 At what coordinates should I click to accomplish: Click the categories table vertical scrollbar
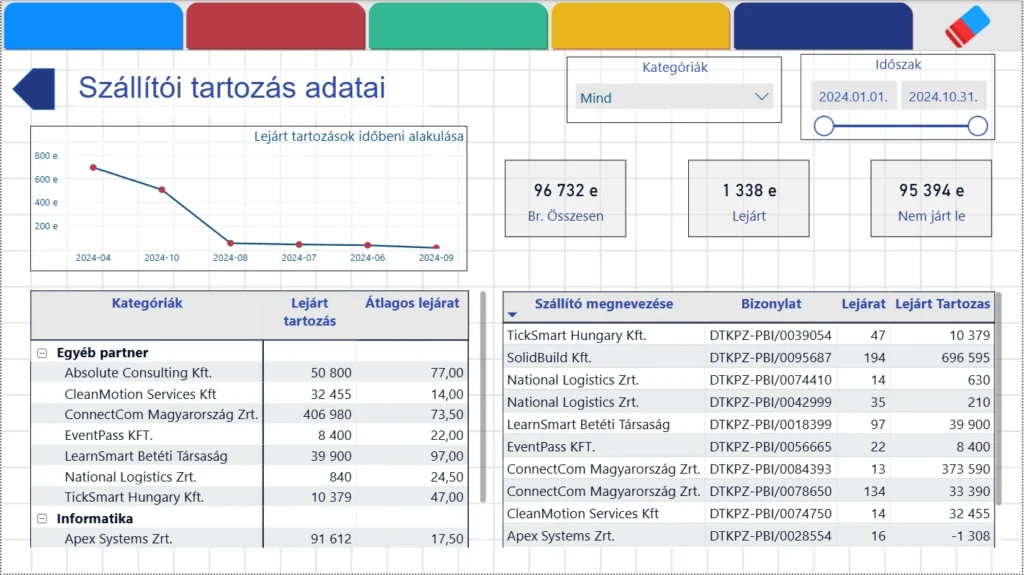click(x=483, y=400)
